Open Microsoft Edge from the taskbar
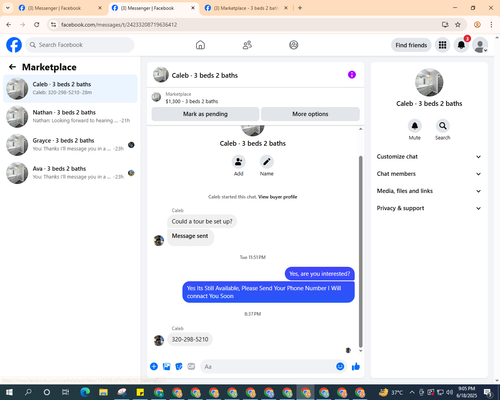Screen dimensions: 500x400 pos(85,392)
